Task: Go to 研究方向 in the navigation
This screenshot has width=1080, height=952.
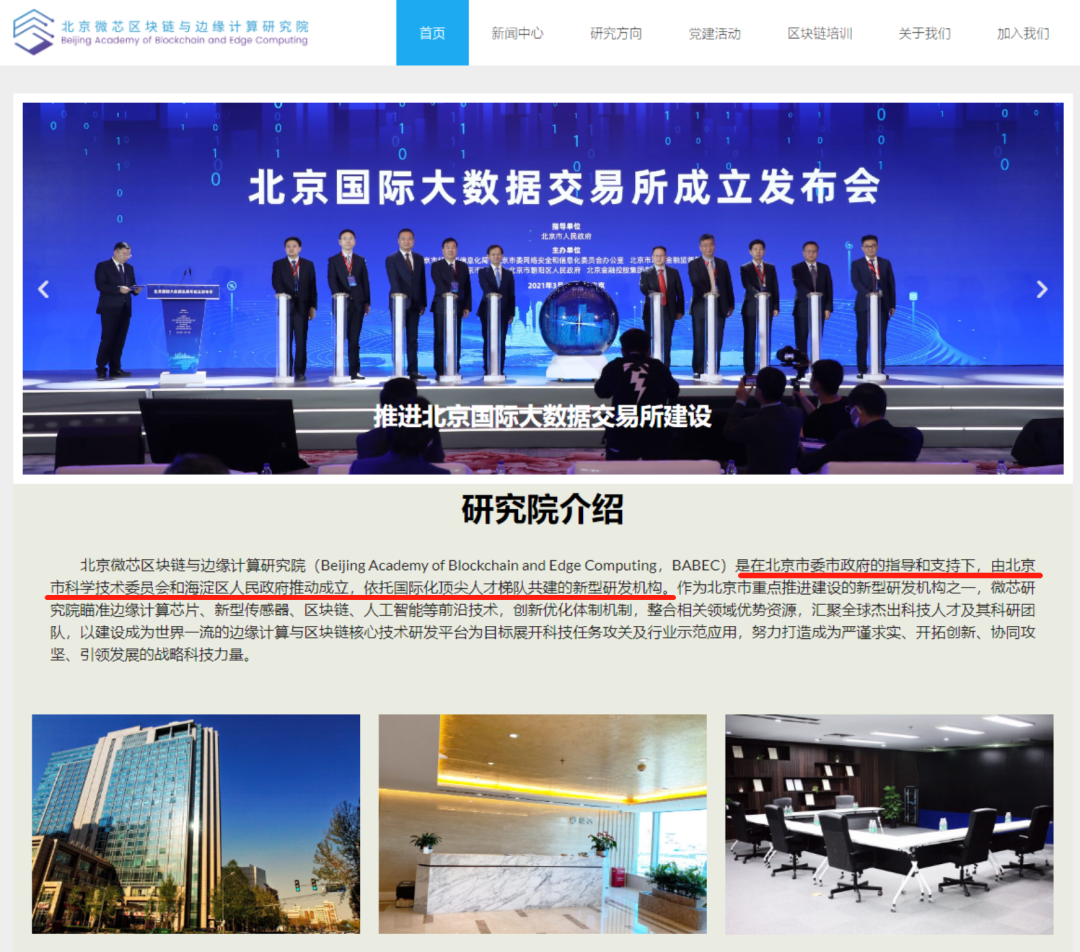Action: [x=616, y=33]
